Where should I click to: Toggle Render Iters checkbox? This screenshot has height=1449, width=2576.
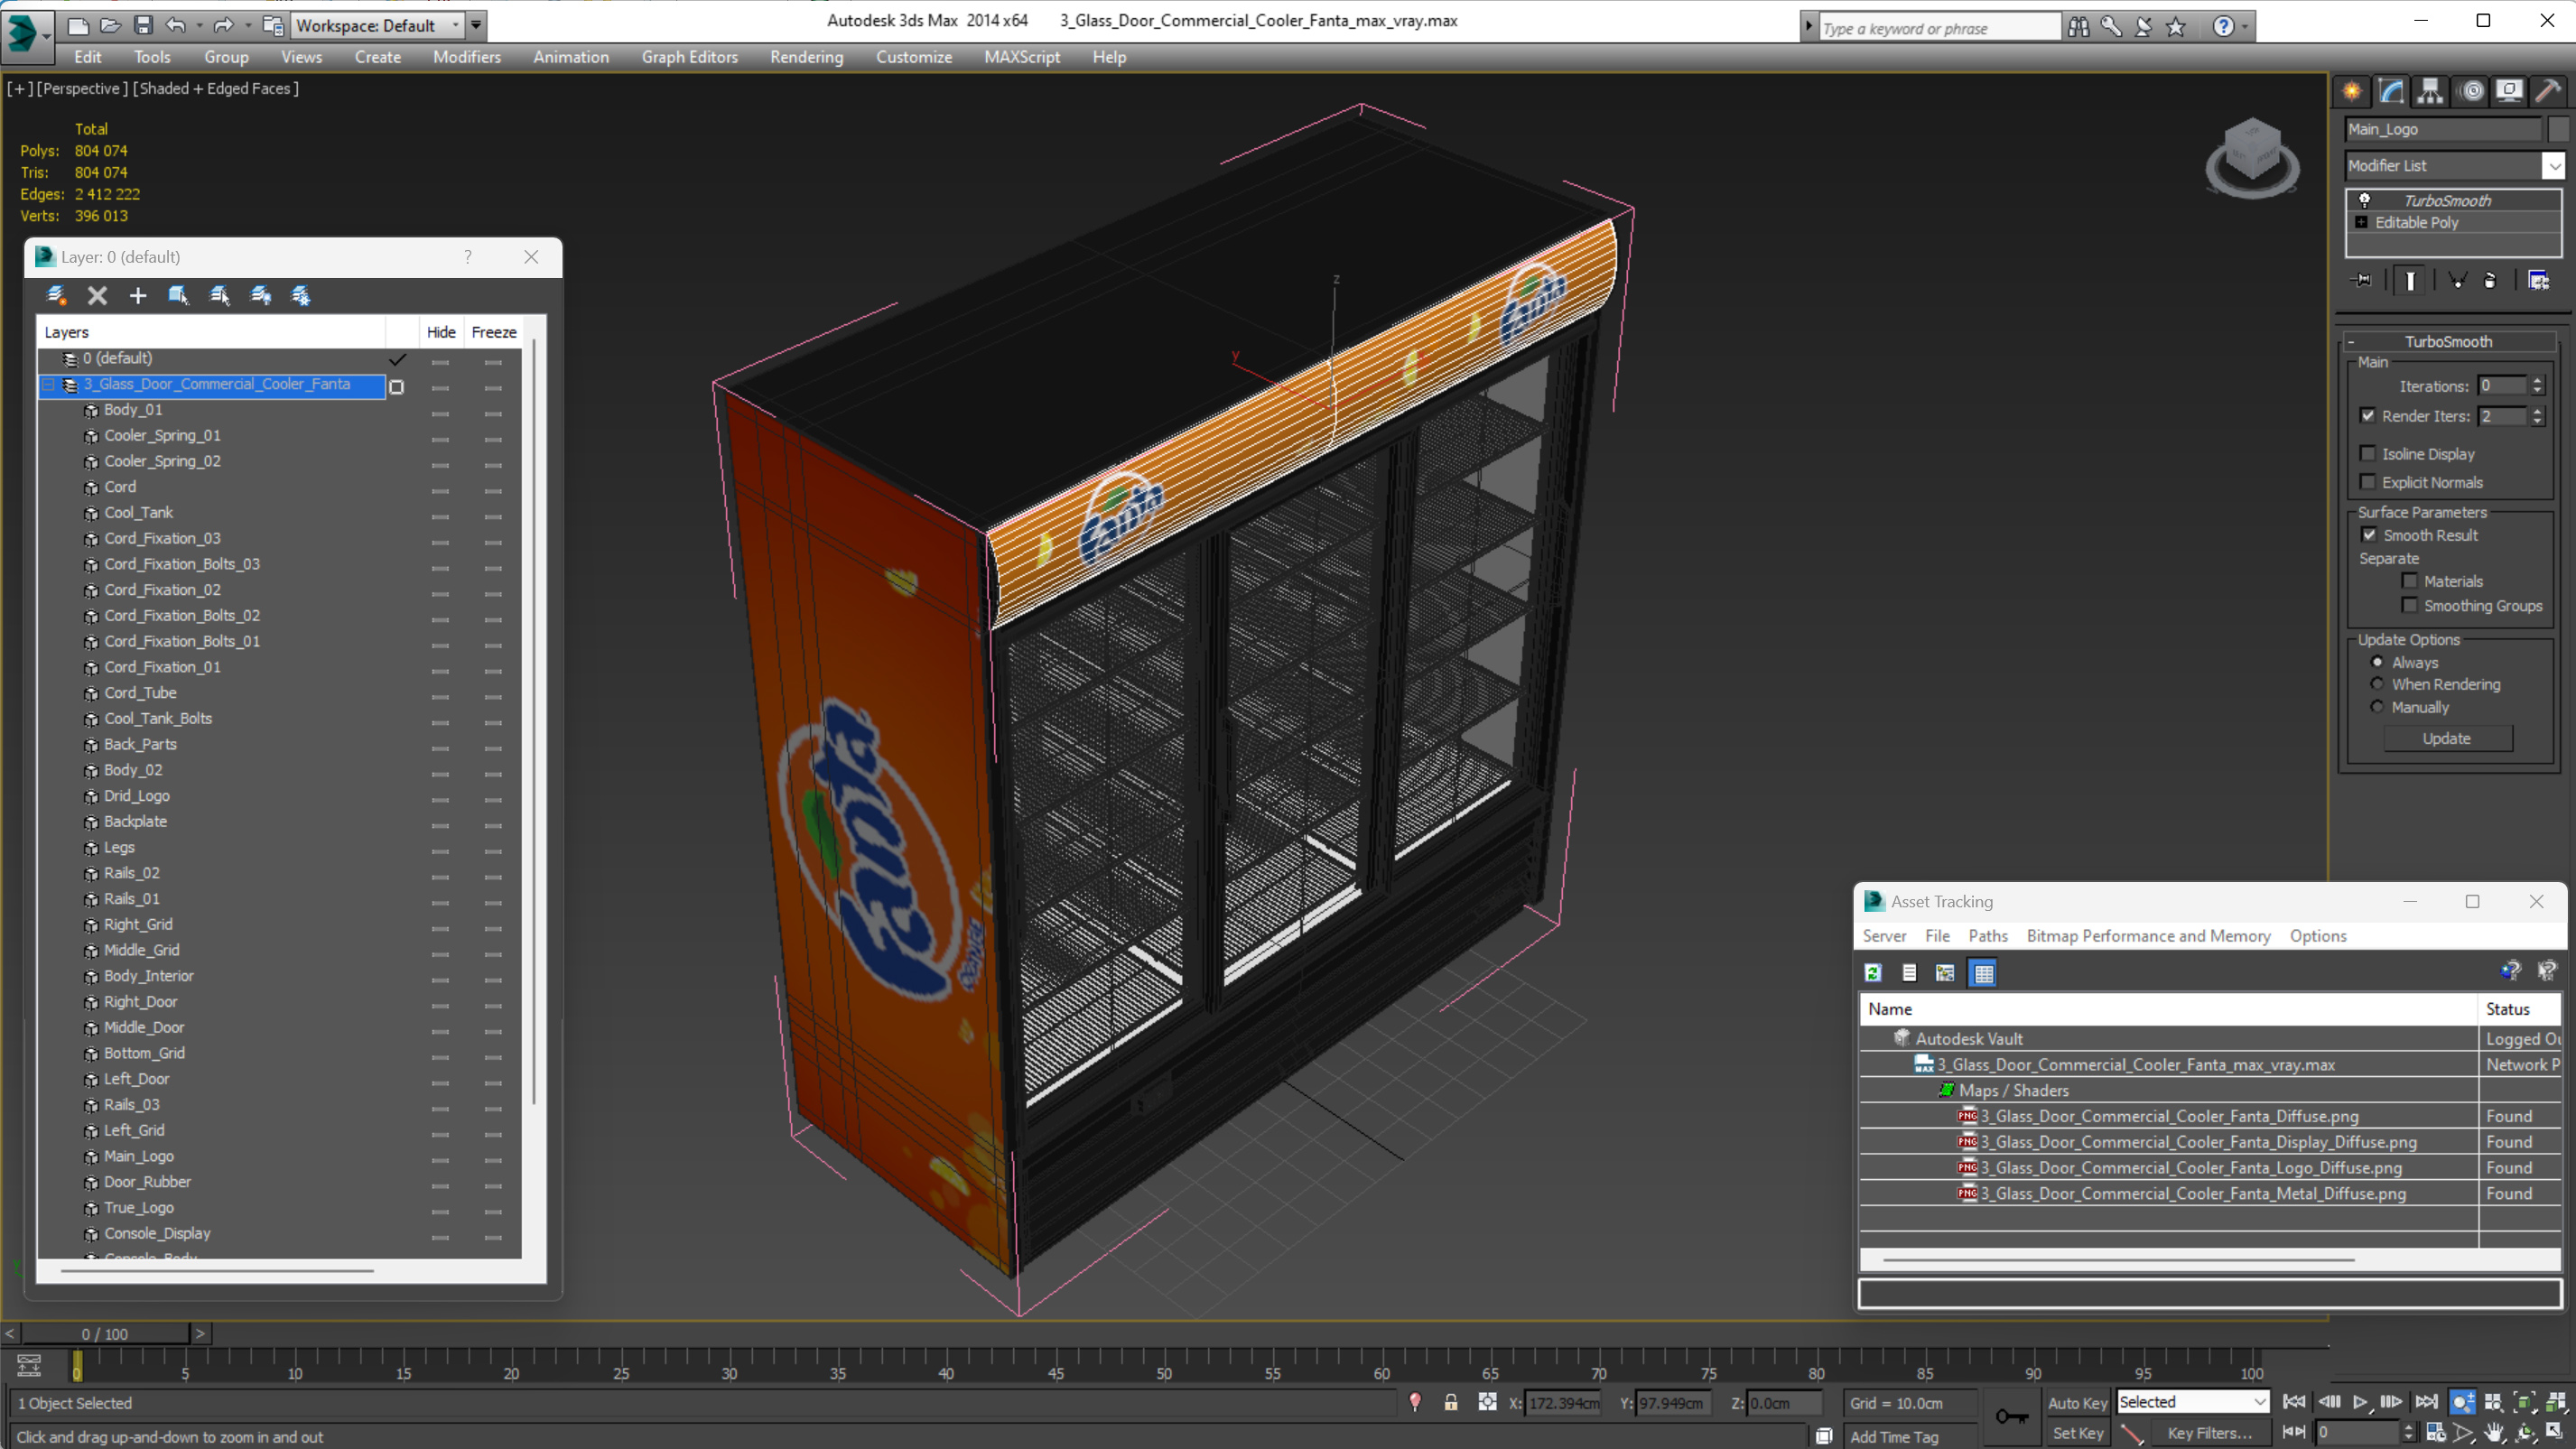click(x=2368, y=415)
